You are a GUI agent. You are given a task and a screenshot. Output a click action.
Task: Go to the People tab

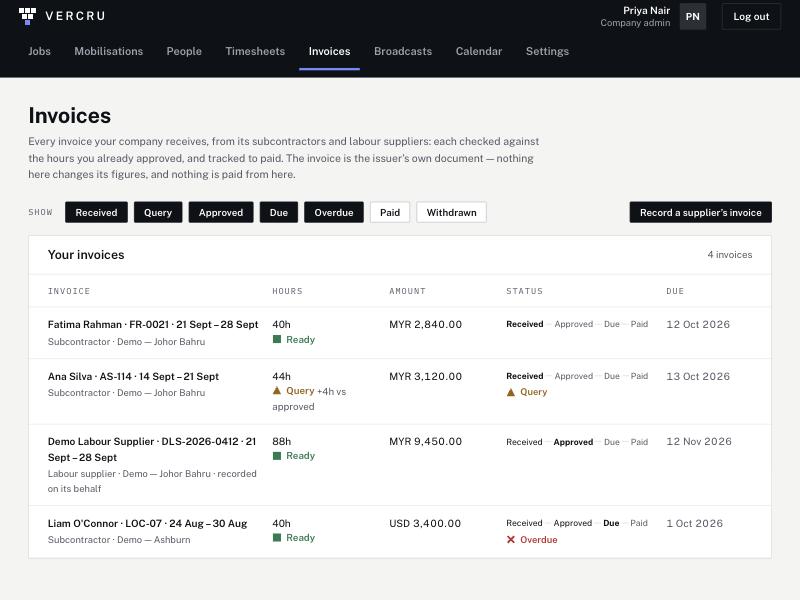click(184, 51)
